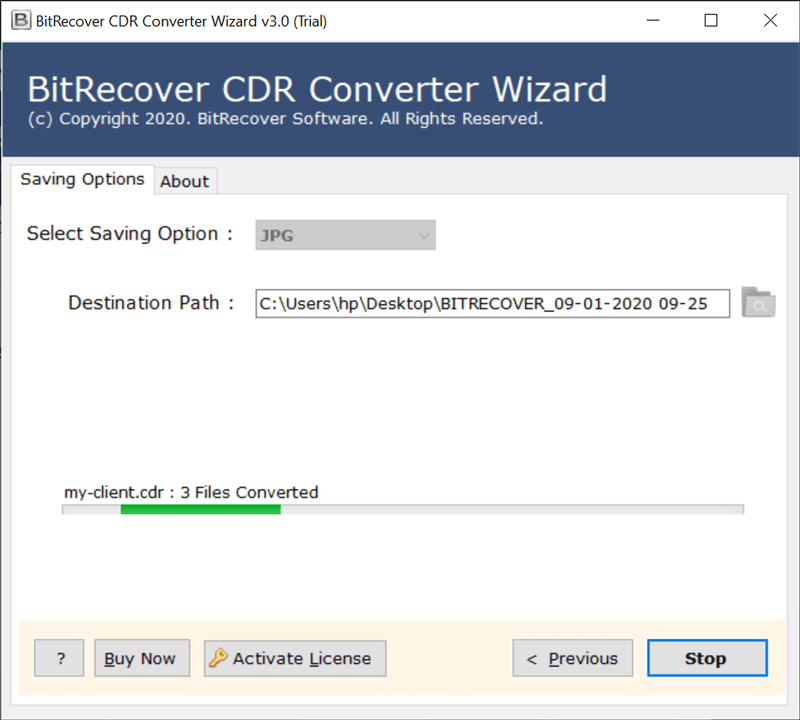800x720 pixels.
Task: Click the copyright notice in the header banner
Action: coord(285,119)
